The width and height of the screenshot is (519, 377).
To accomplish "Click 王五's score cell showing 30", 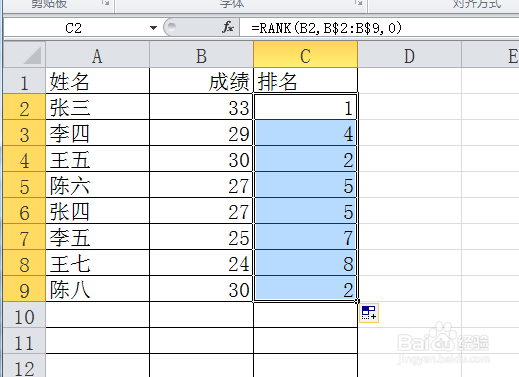I will 201,159.
